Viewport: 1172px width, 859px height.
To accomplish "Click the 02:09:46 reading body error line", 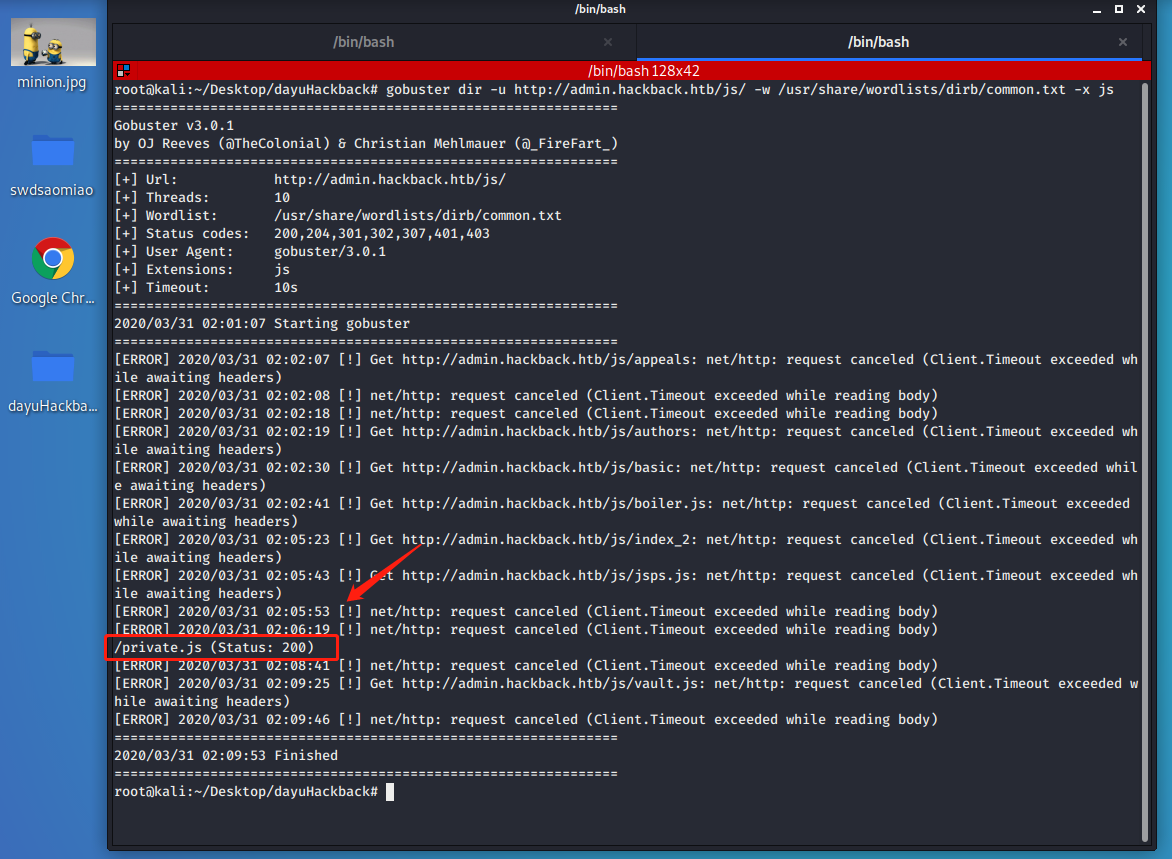I will (x=525, y=719).
